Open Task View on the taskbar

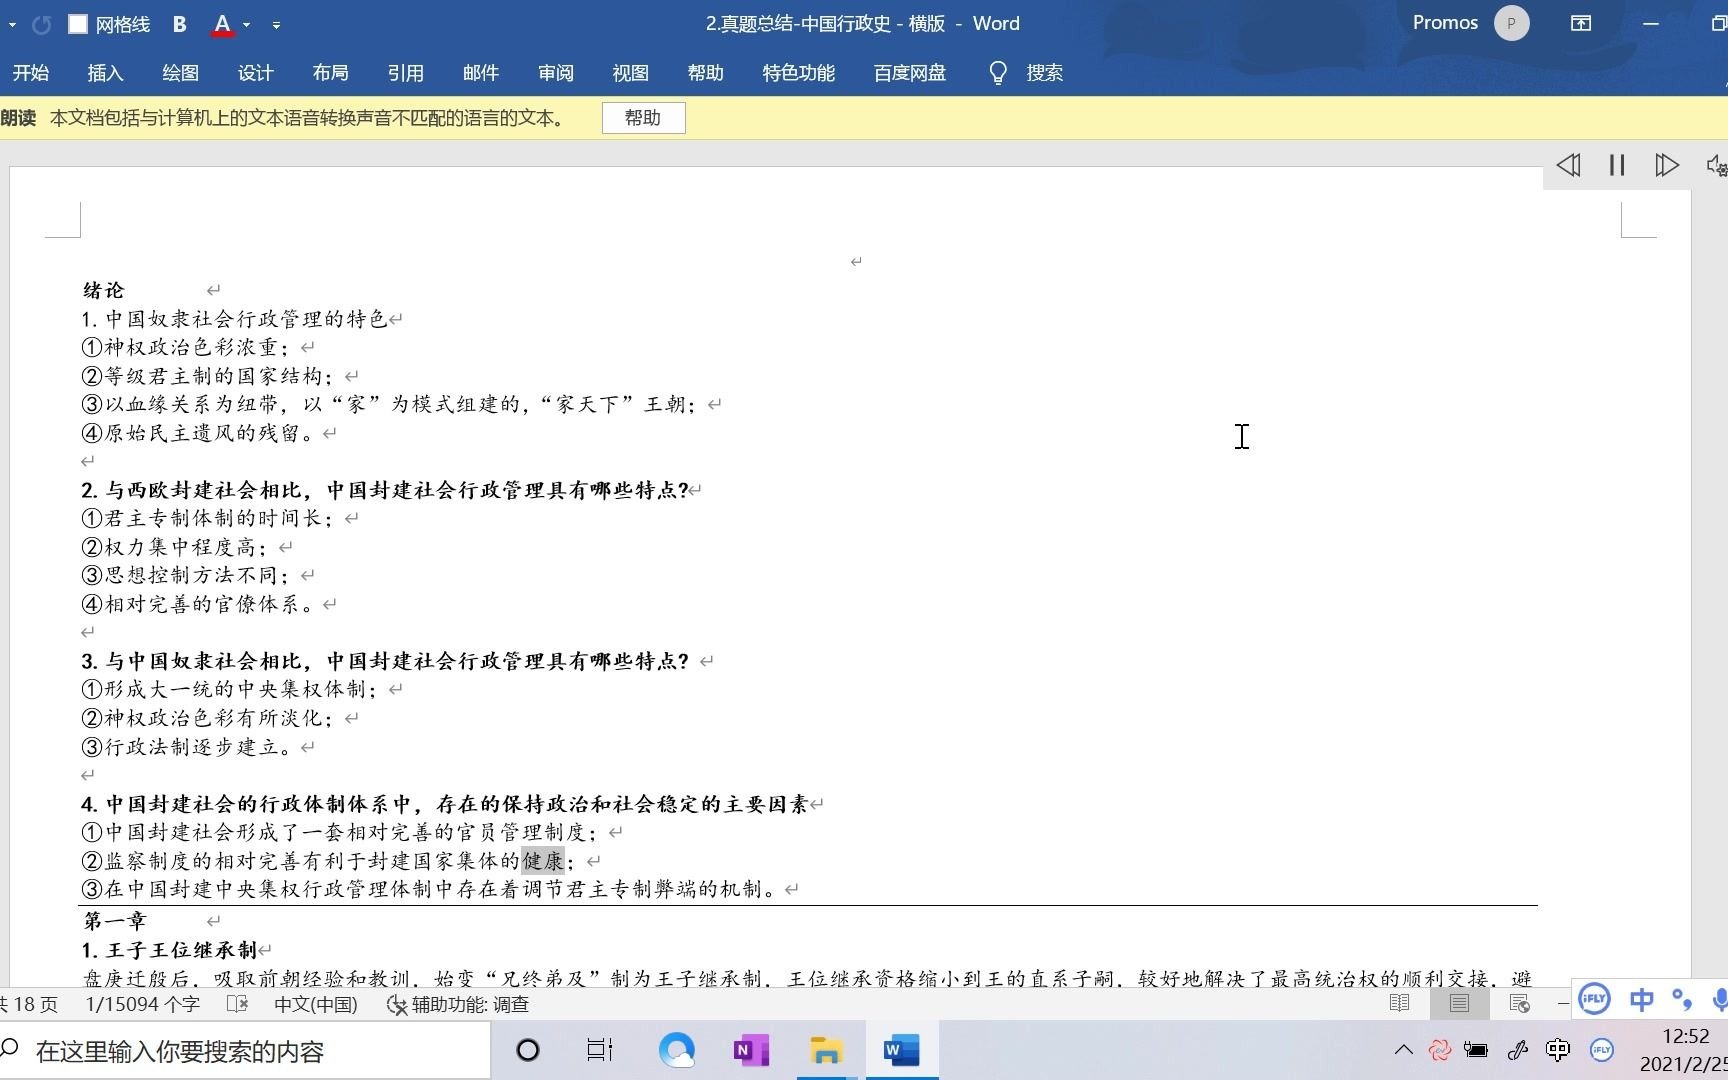(x=600, y=1050)
